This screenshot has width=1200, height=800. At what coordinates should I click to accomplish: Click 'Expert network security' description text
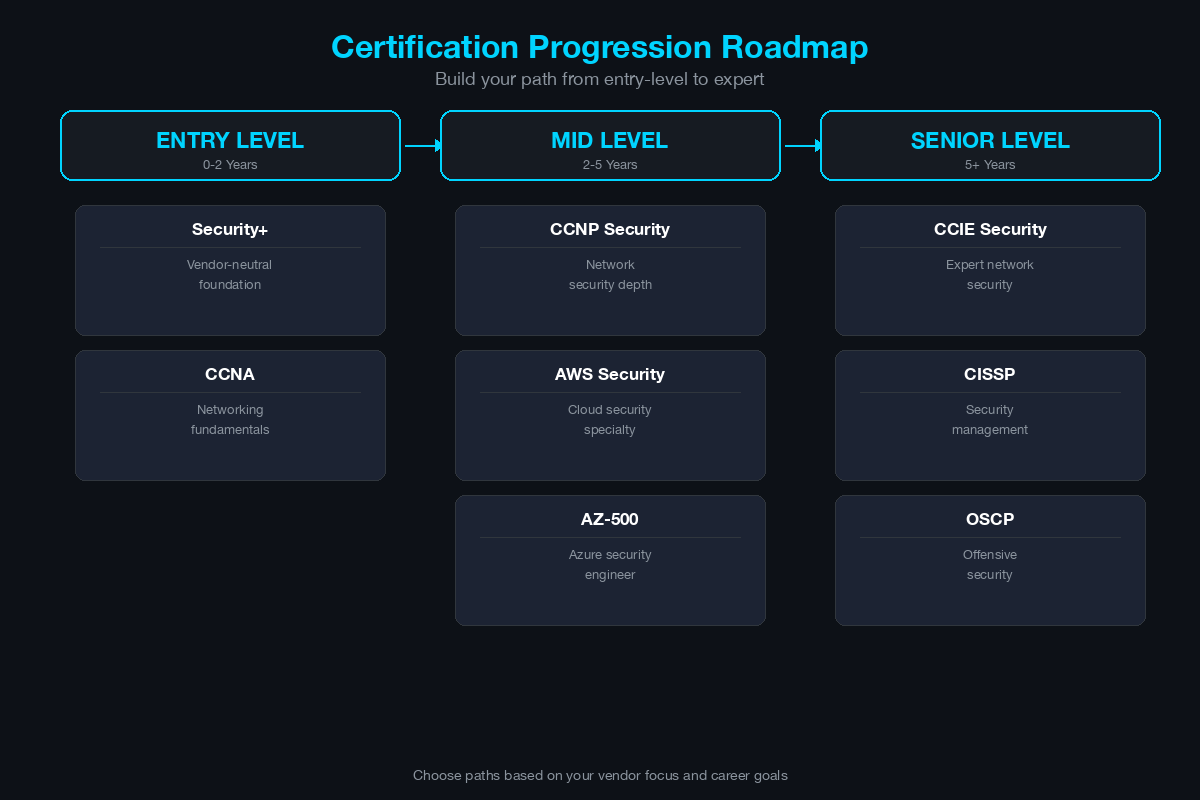click(x=990, y=275)
